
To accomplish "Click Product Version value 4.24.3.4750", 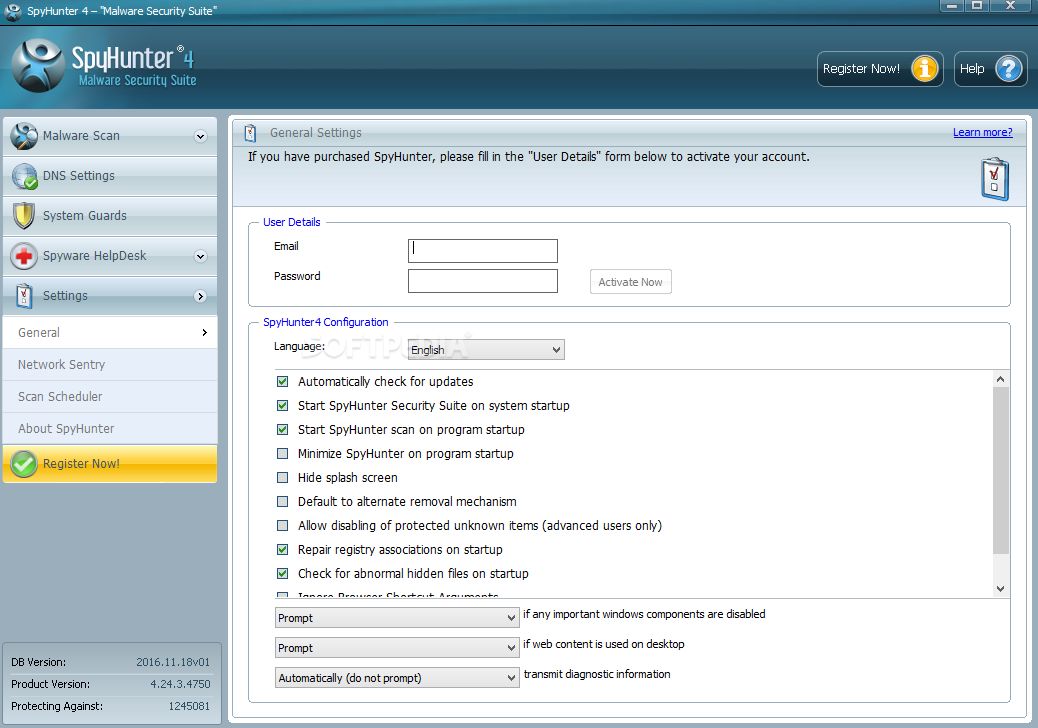I will pos(180,684).
